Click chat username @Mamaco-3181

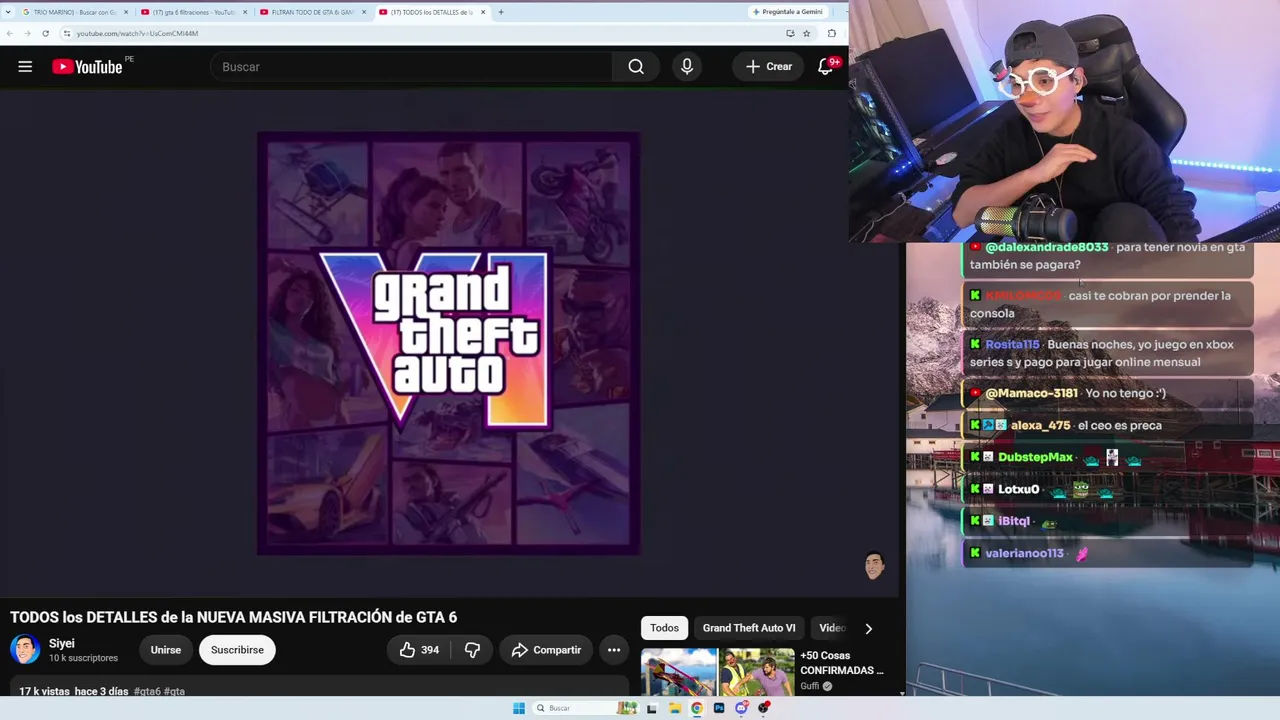click(1031, 393)
